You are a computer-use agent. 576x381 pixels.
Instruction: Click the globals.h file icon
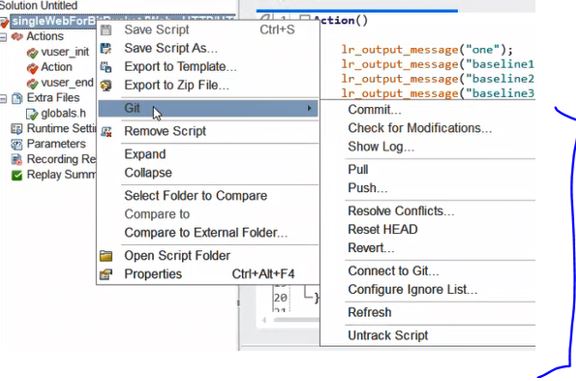coord(32,114)
